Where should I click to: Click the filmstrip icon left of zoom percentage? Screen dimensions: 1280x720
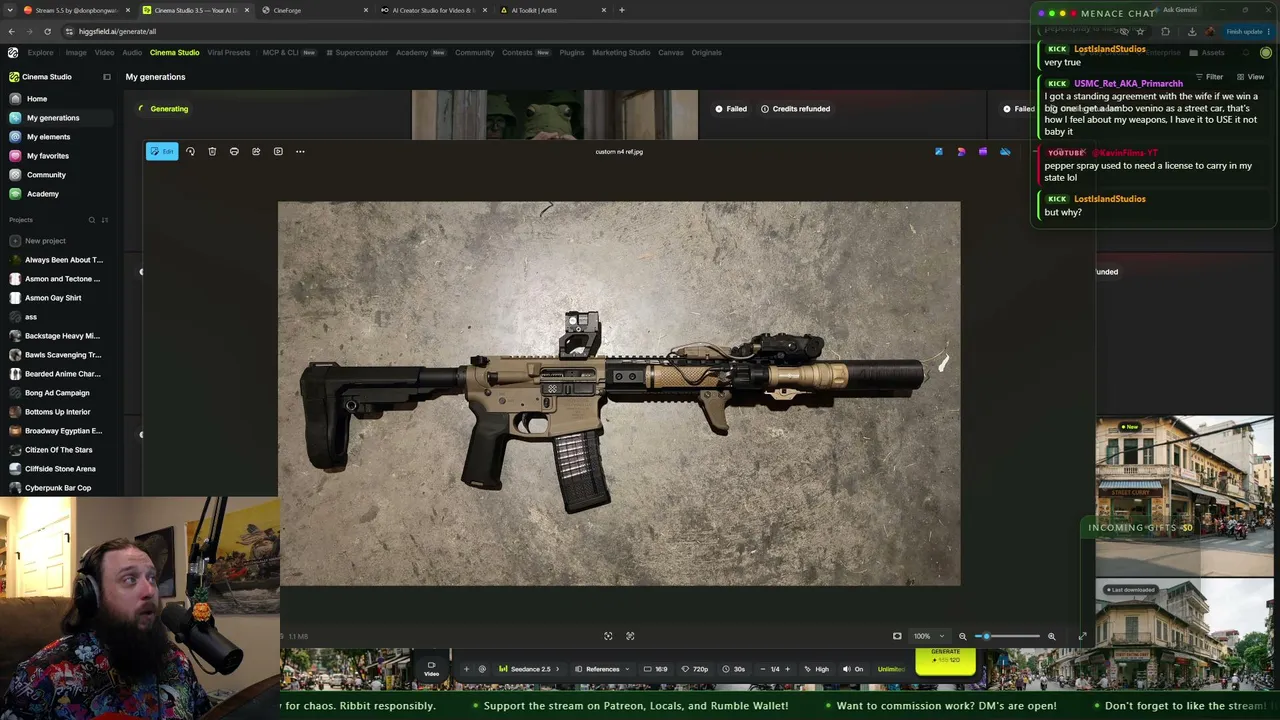[897, 636]
